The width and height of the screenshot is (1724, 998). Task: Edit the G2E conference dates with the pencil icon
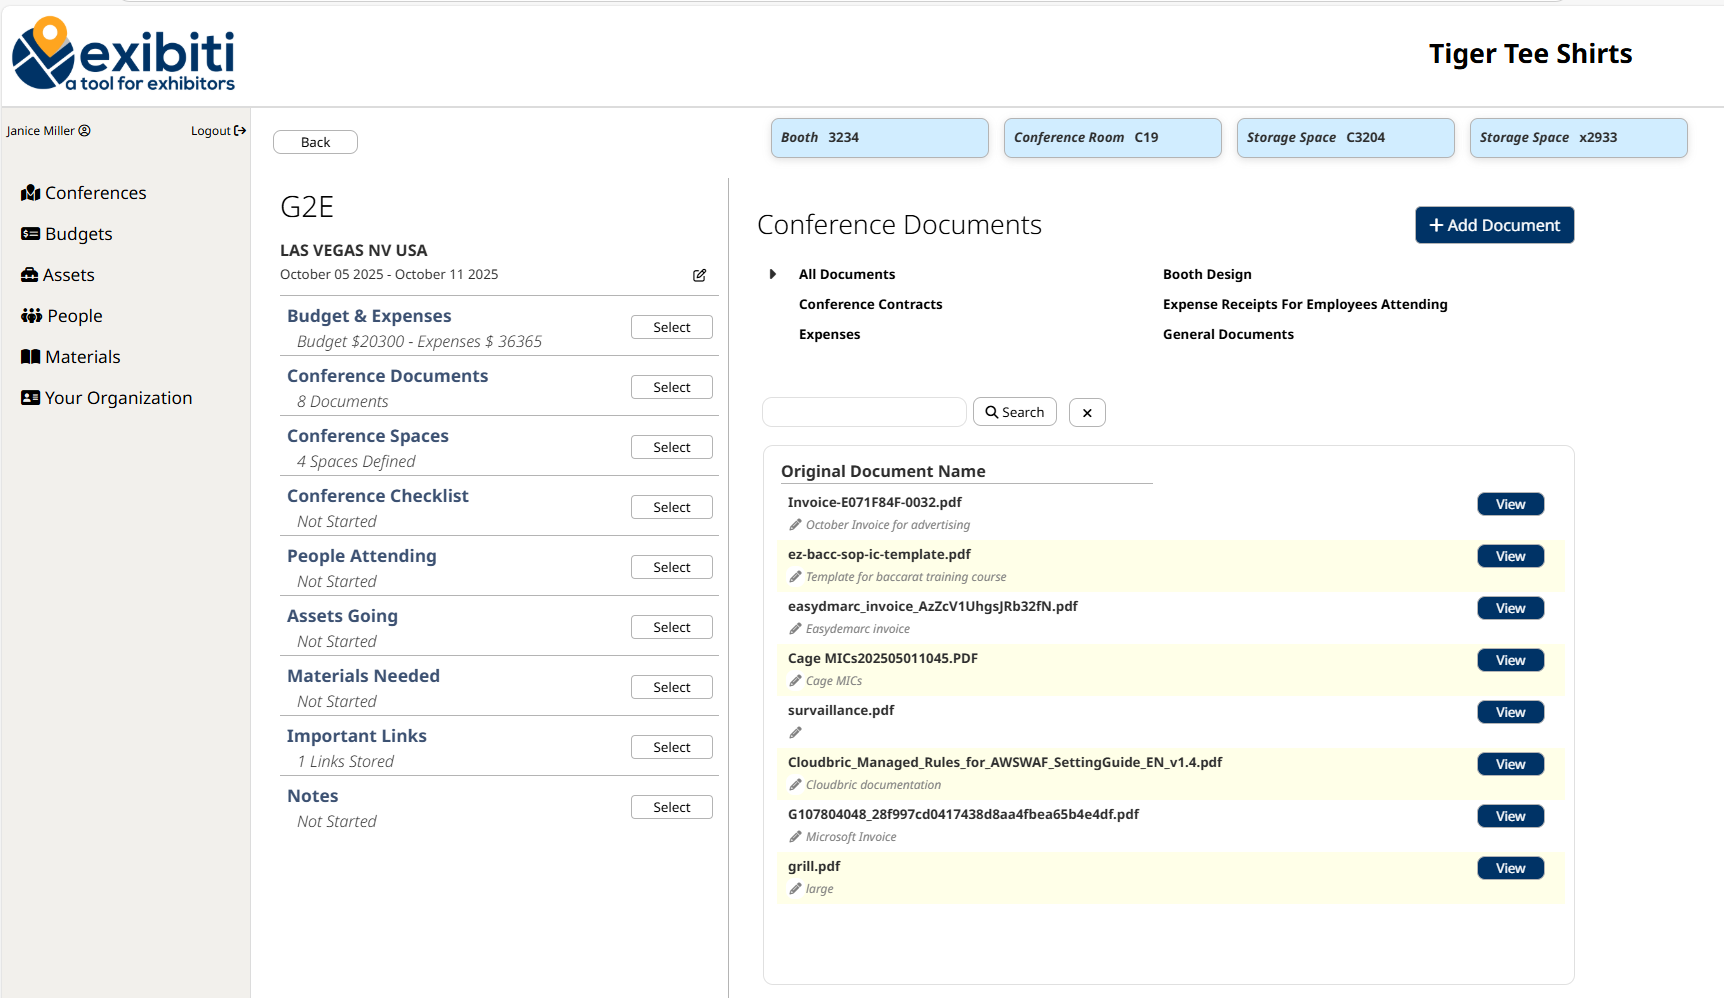click(x=699, y=275)
